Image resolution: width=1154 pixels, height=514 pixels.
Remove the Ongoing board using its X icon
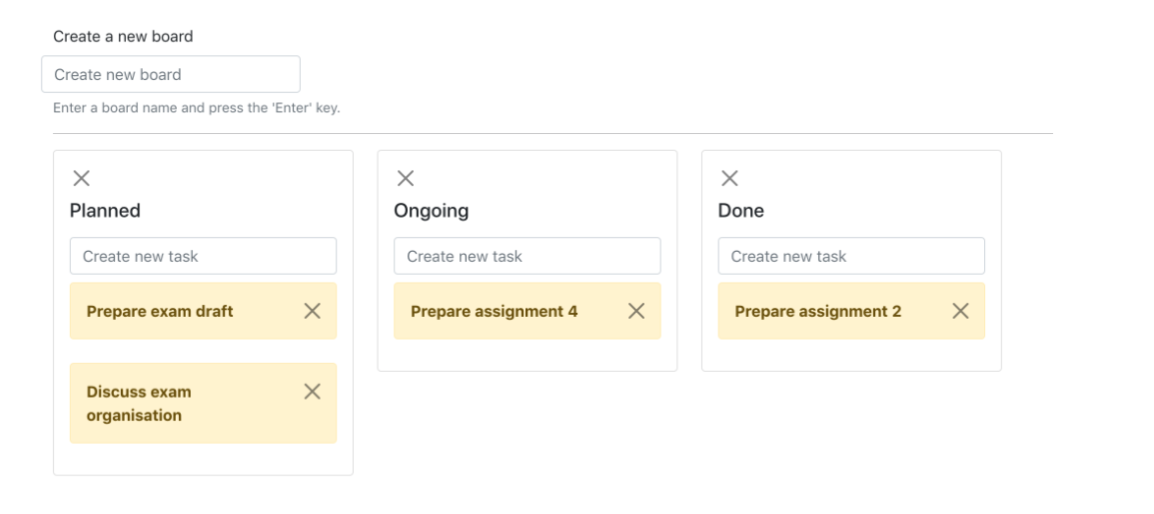point(405,178)
